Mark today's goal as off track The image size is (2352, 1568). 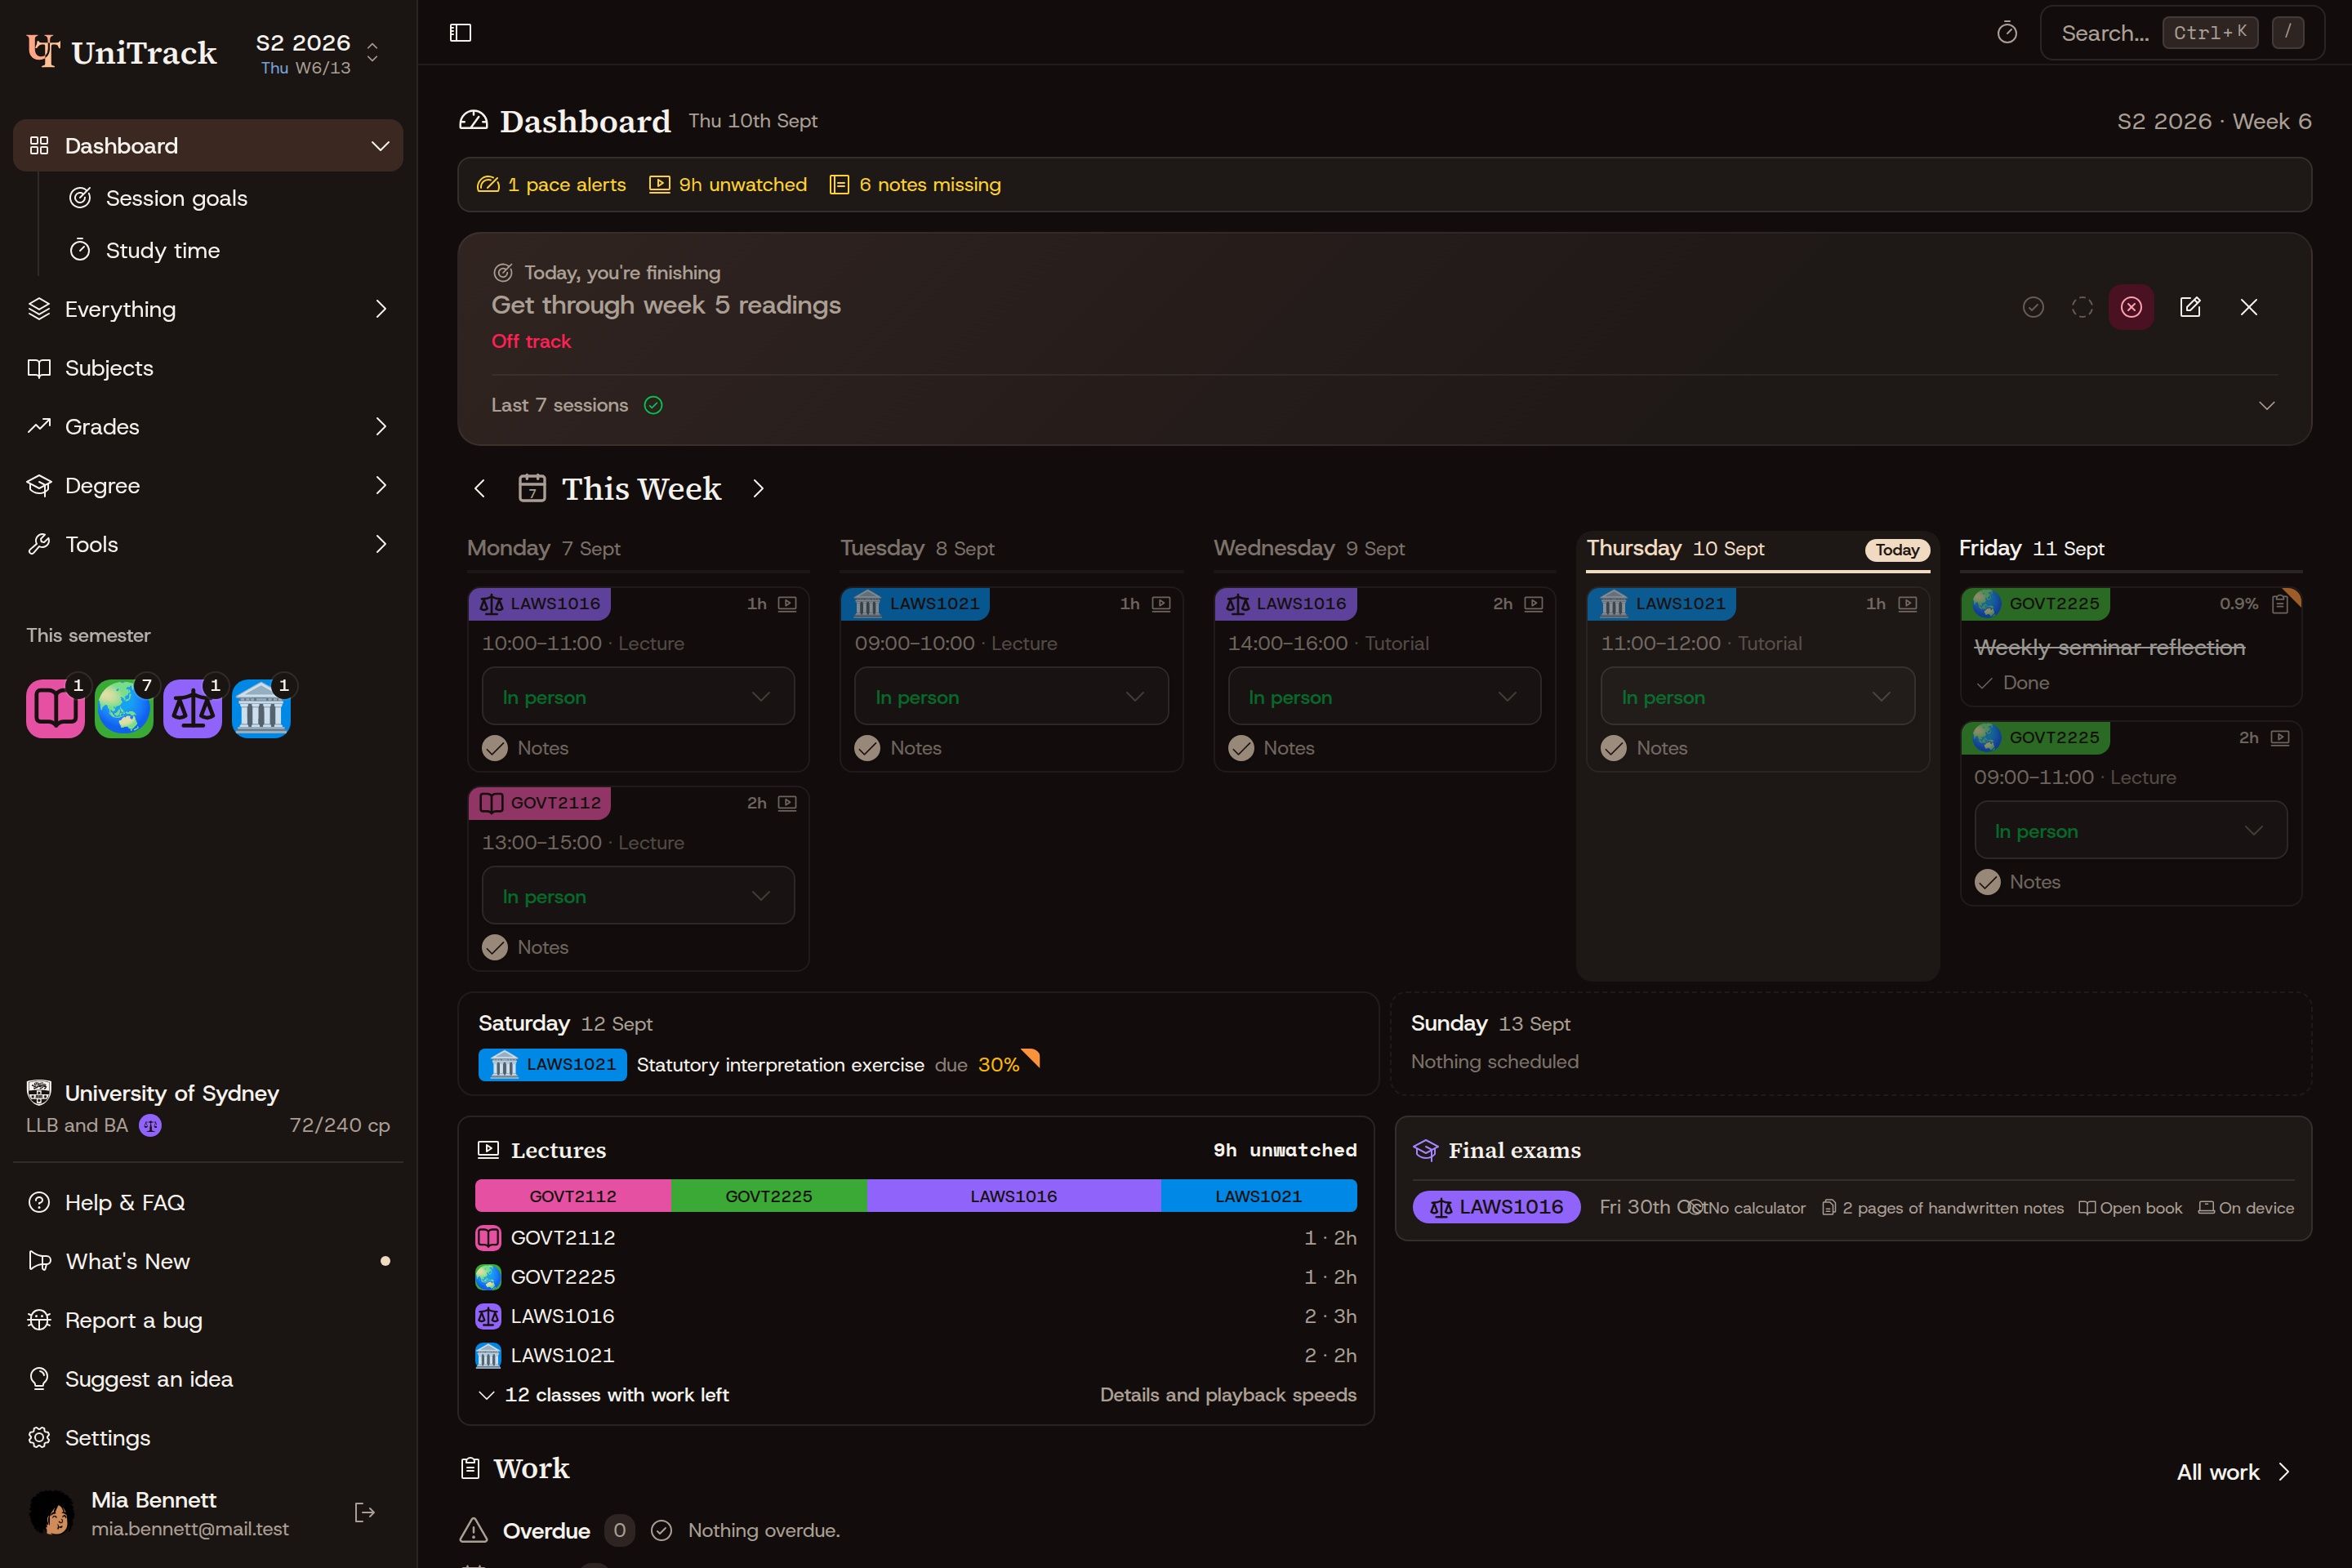2131,307
